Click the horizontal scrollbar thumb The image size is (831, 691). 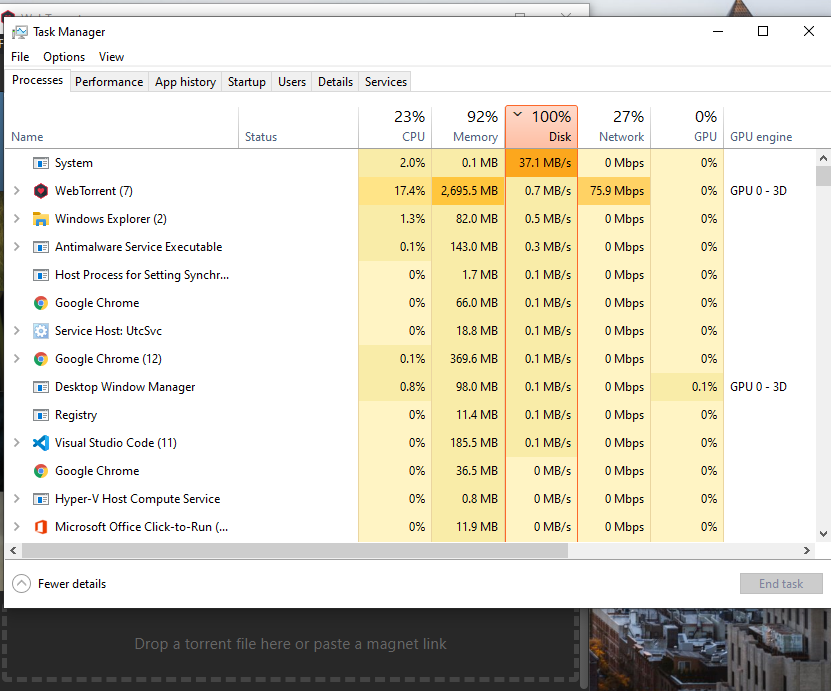pos(295,551)
